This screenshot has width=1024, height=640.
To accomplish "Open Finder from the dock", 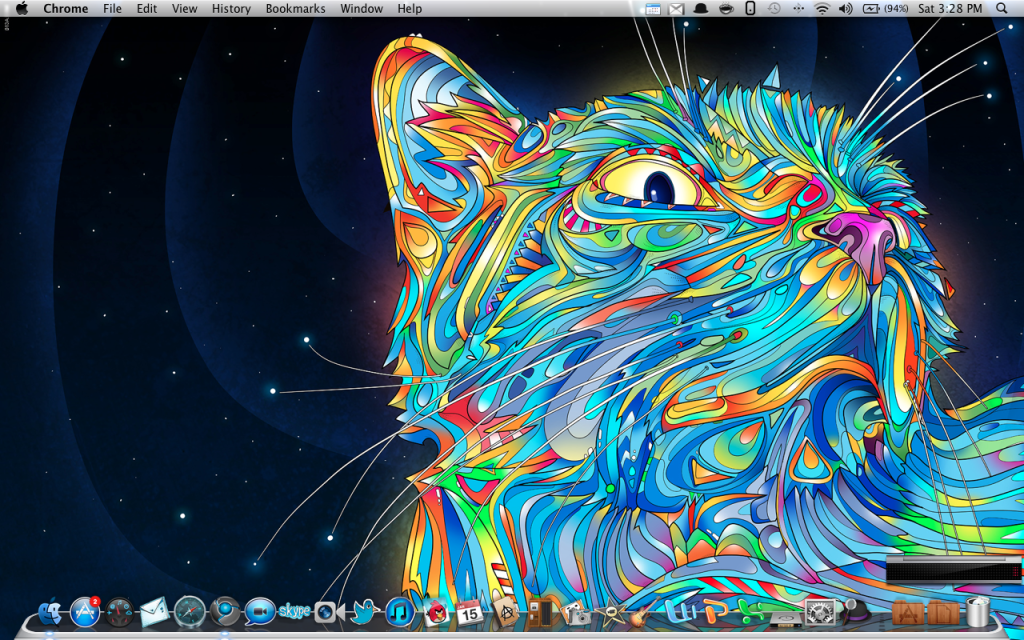I will tap(50, 613).
